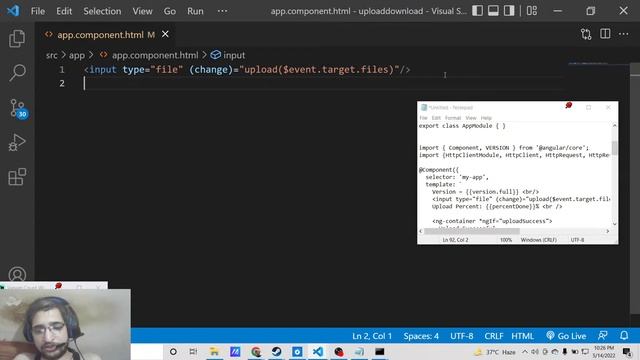Click Notepad scroll up arrow

tap(614, 126)
